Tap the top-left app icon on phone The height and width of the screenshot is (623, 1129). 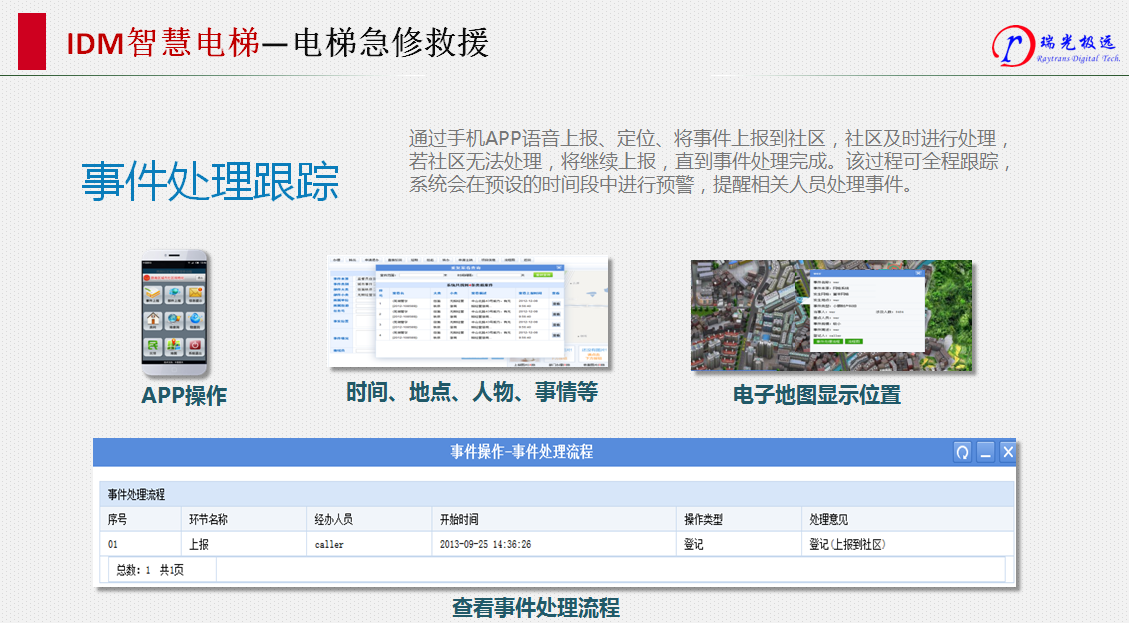click(x=152, y=294)
